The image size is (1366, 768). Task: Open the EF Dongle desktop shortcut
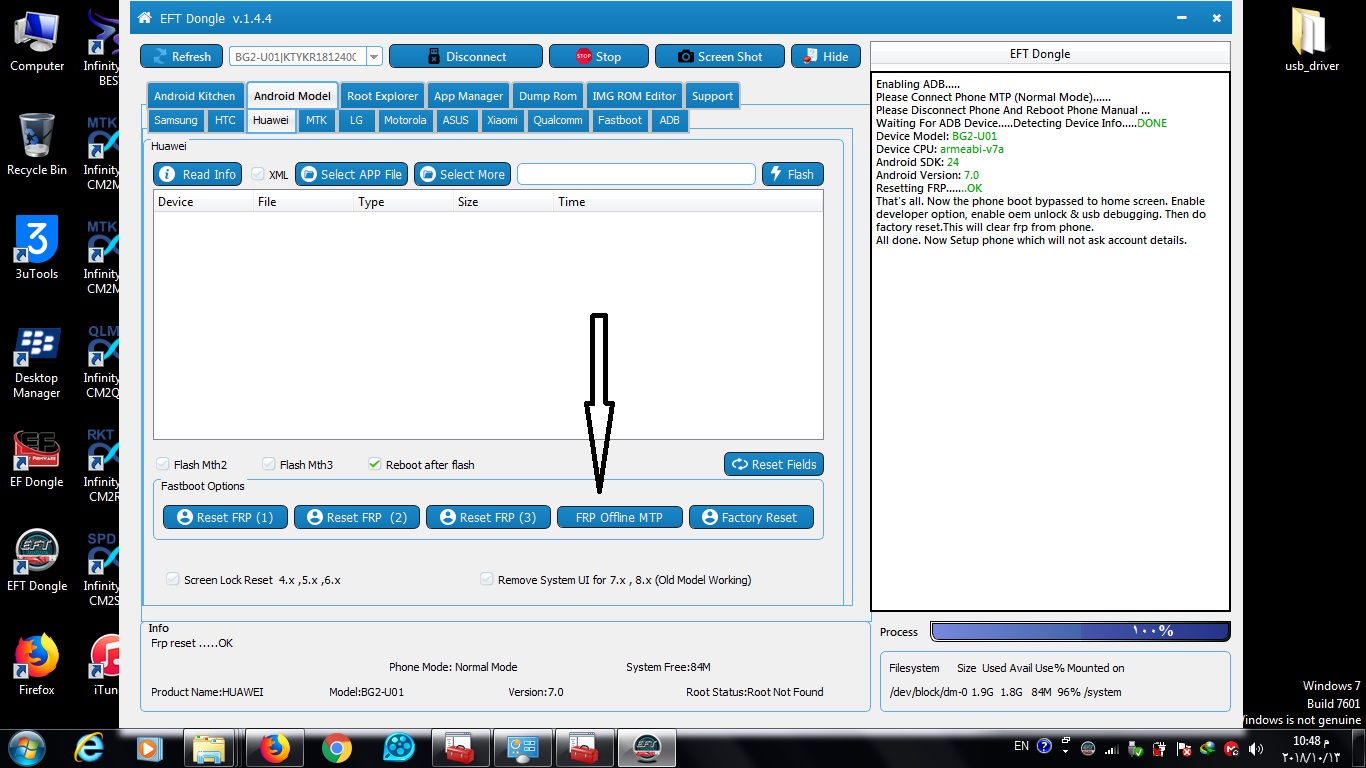pos(37,460)
